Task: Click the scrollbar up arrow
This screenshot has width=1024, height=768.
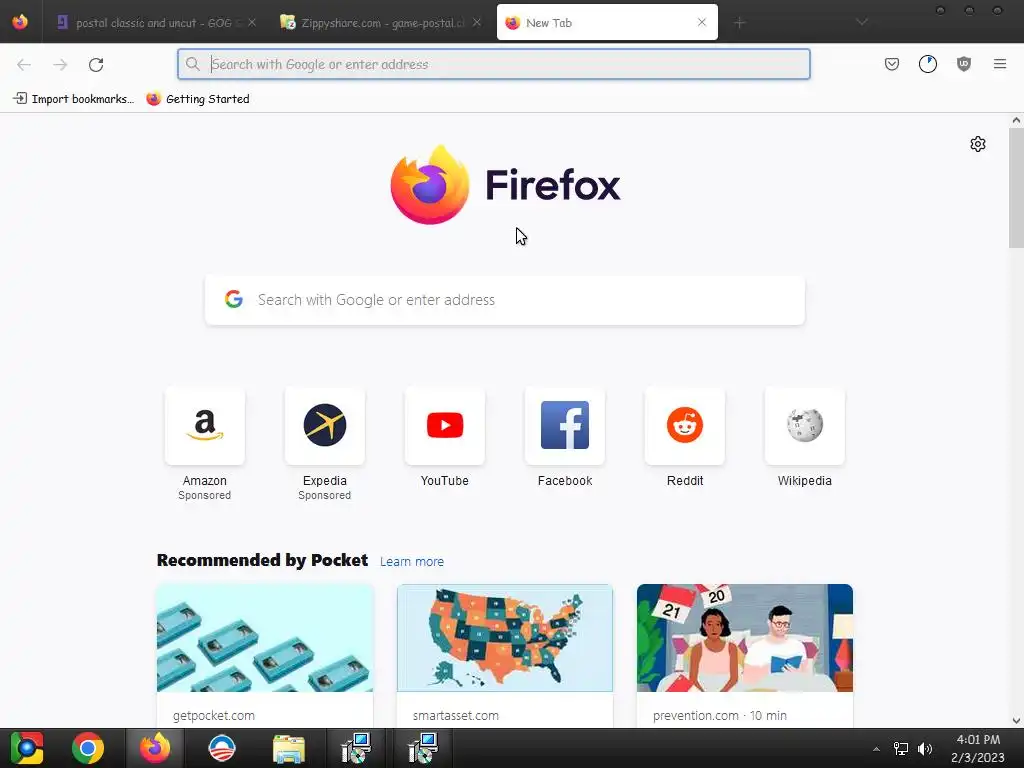Action: tap(1016, 120)
